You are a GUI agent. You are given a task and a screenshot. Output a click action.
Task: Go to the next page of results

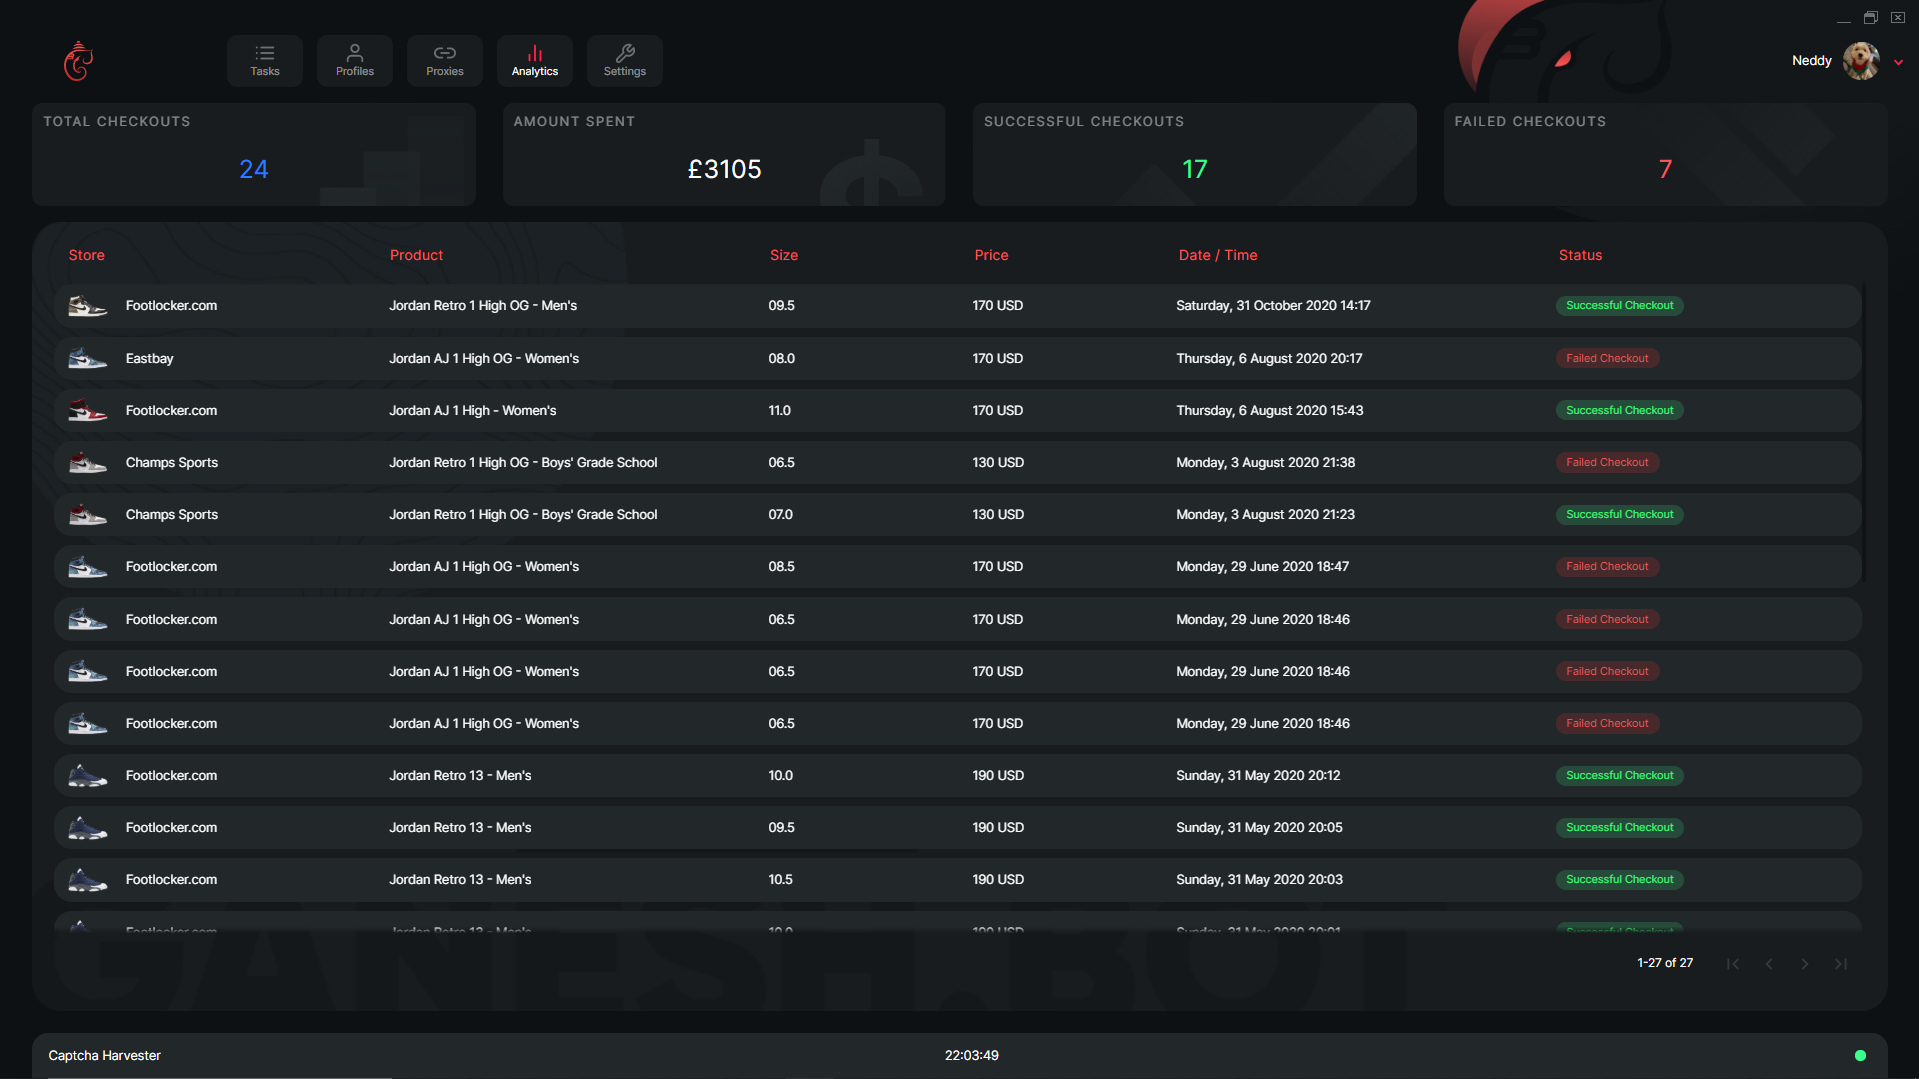[1805, 964]
